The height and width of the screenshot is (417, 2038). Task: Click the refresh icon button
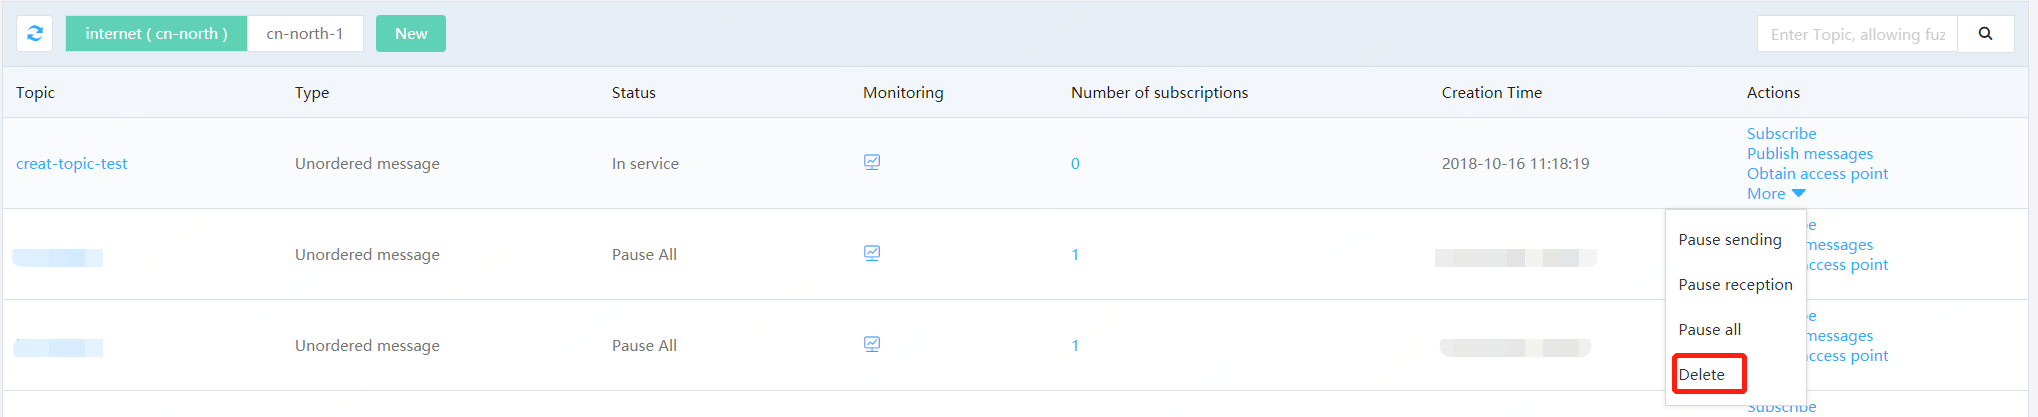click(35, 33)
